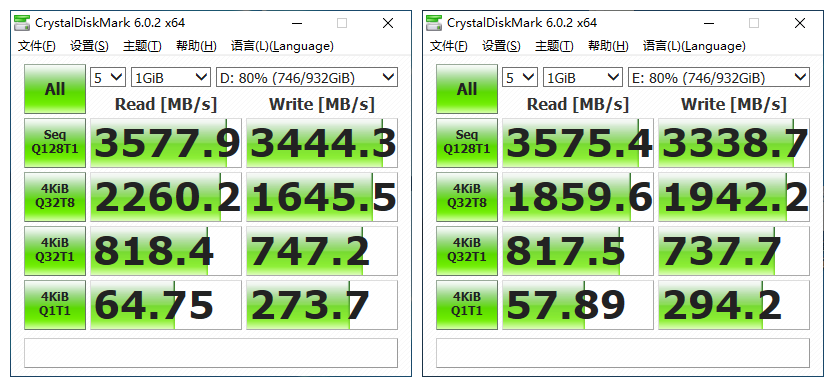Open 语言(L)(Language) menu in the right window

(x=695, y=46)
